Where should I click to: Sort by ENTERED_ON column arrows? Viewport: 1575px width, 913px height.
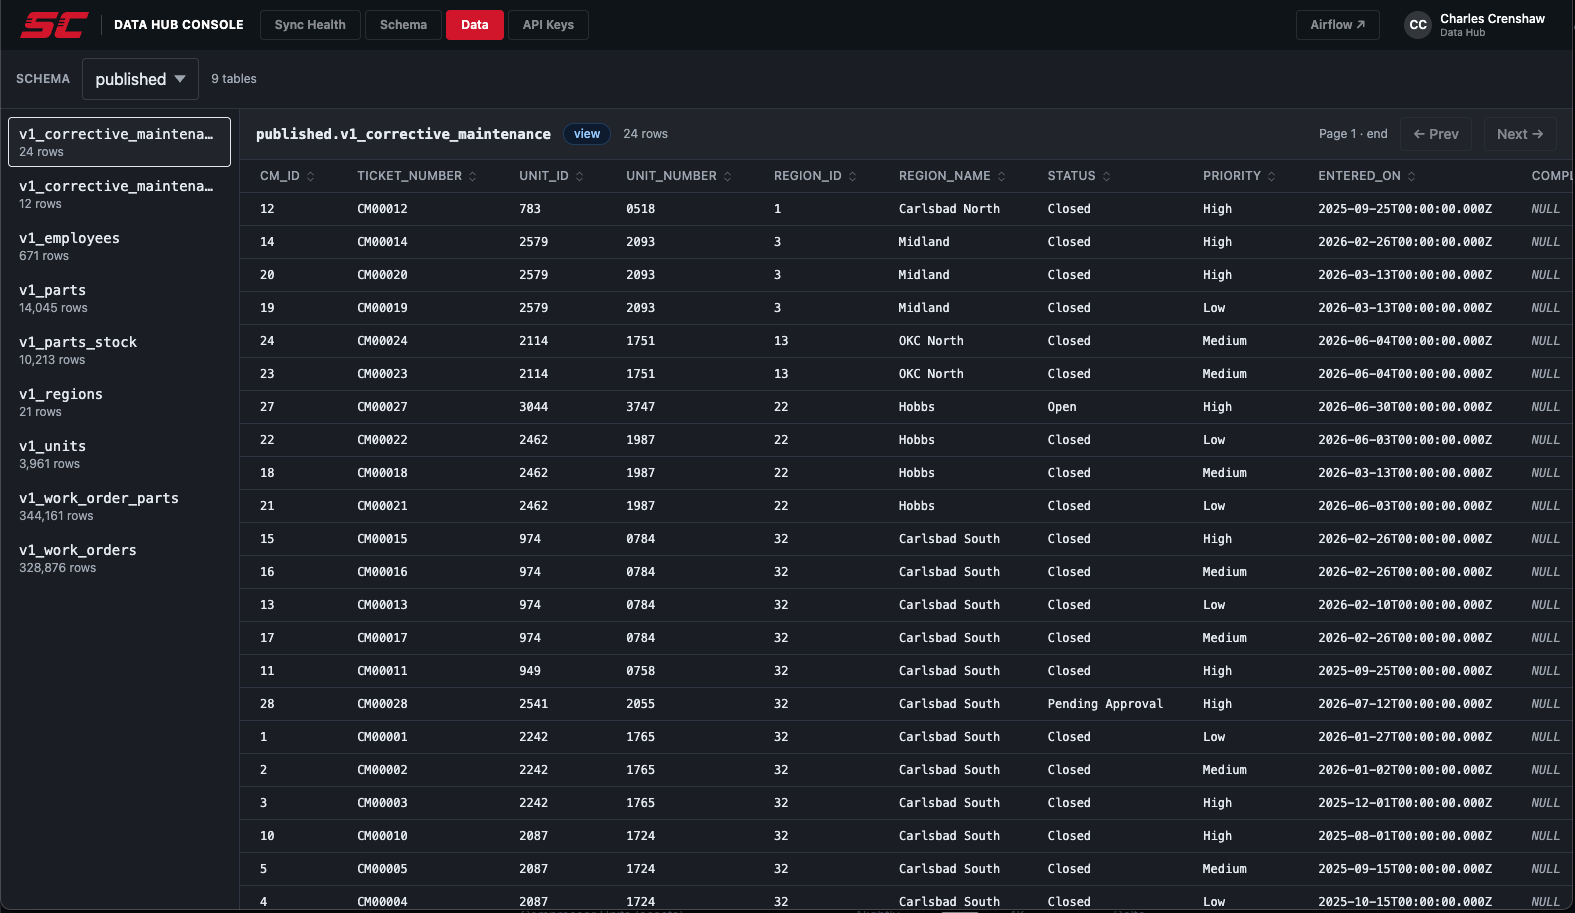[x=1412, y=176]
